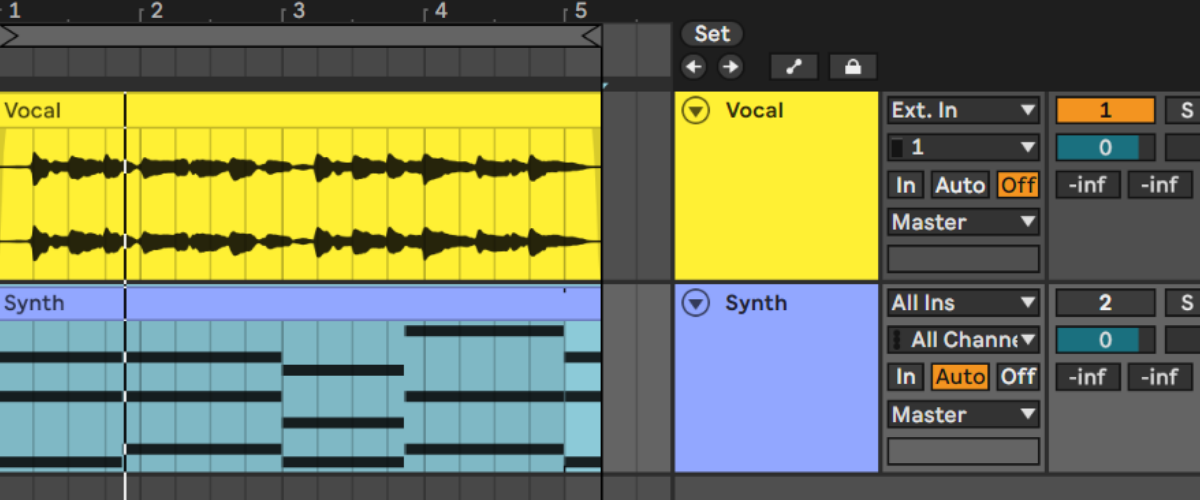1200x500 pixels.
Task: Solo the Vocal track
Action: [1185, 110]
